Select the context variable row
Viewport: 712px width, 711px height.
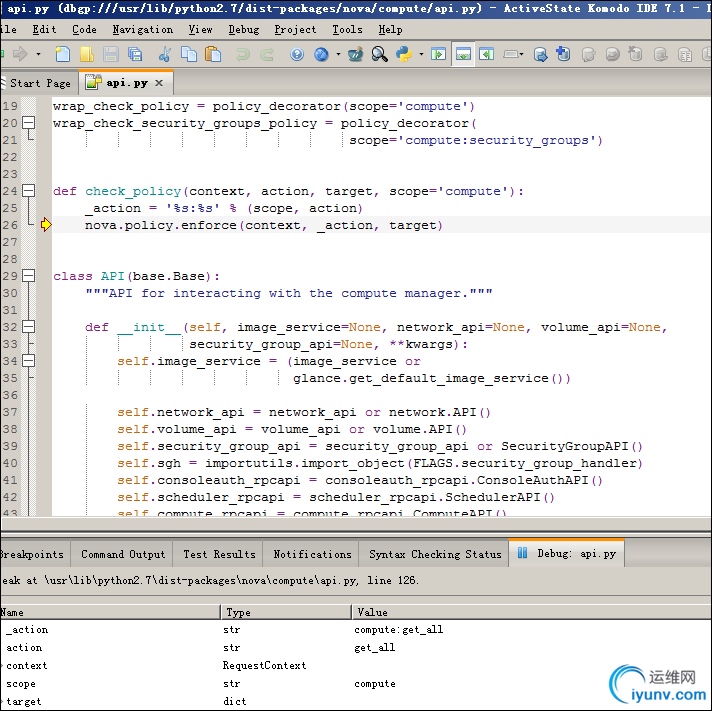pyautogui.click(x=27, y=665)
